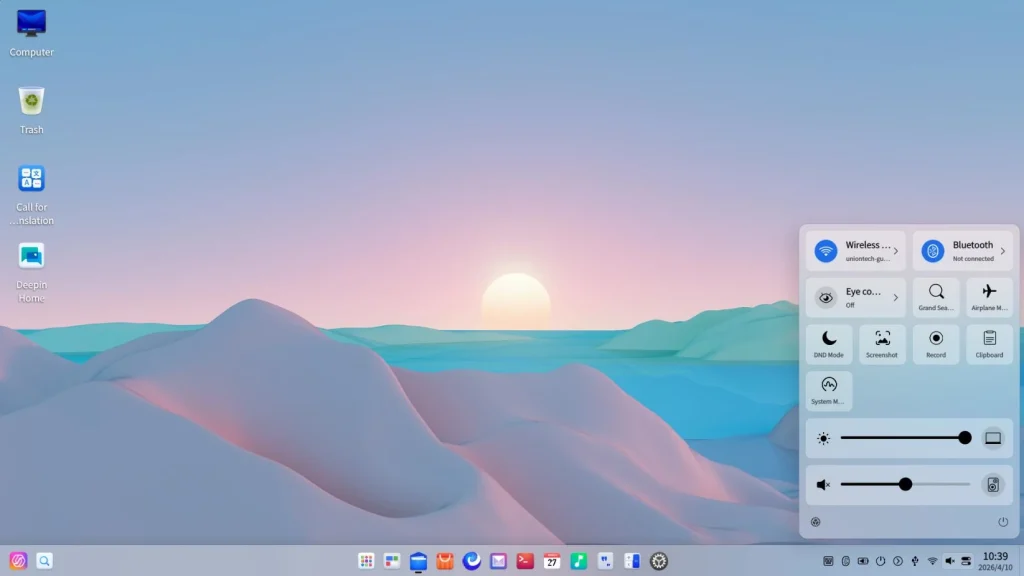The width and height of the screenshot is (1024, 576).
Task: Open the quick panel settings gear
Action: click(x=815, y=521)
